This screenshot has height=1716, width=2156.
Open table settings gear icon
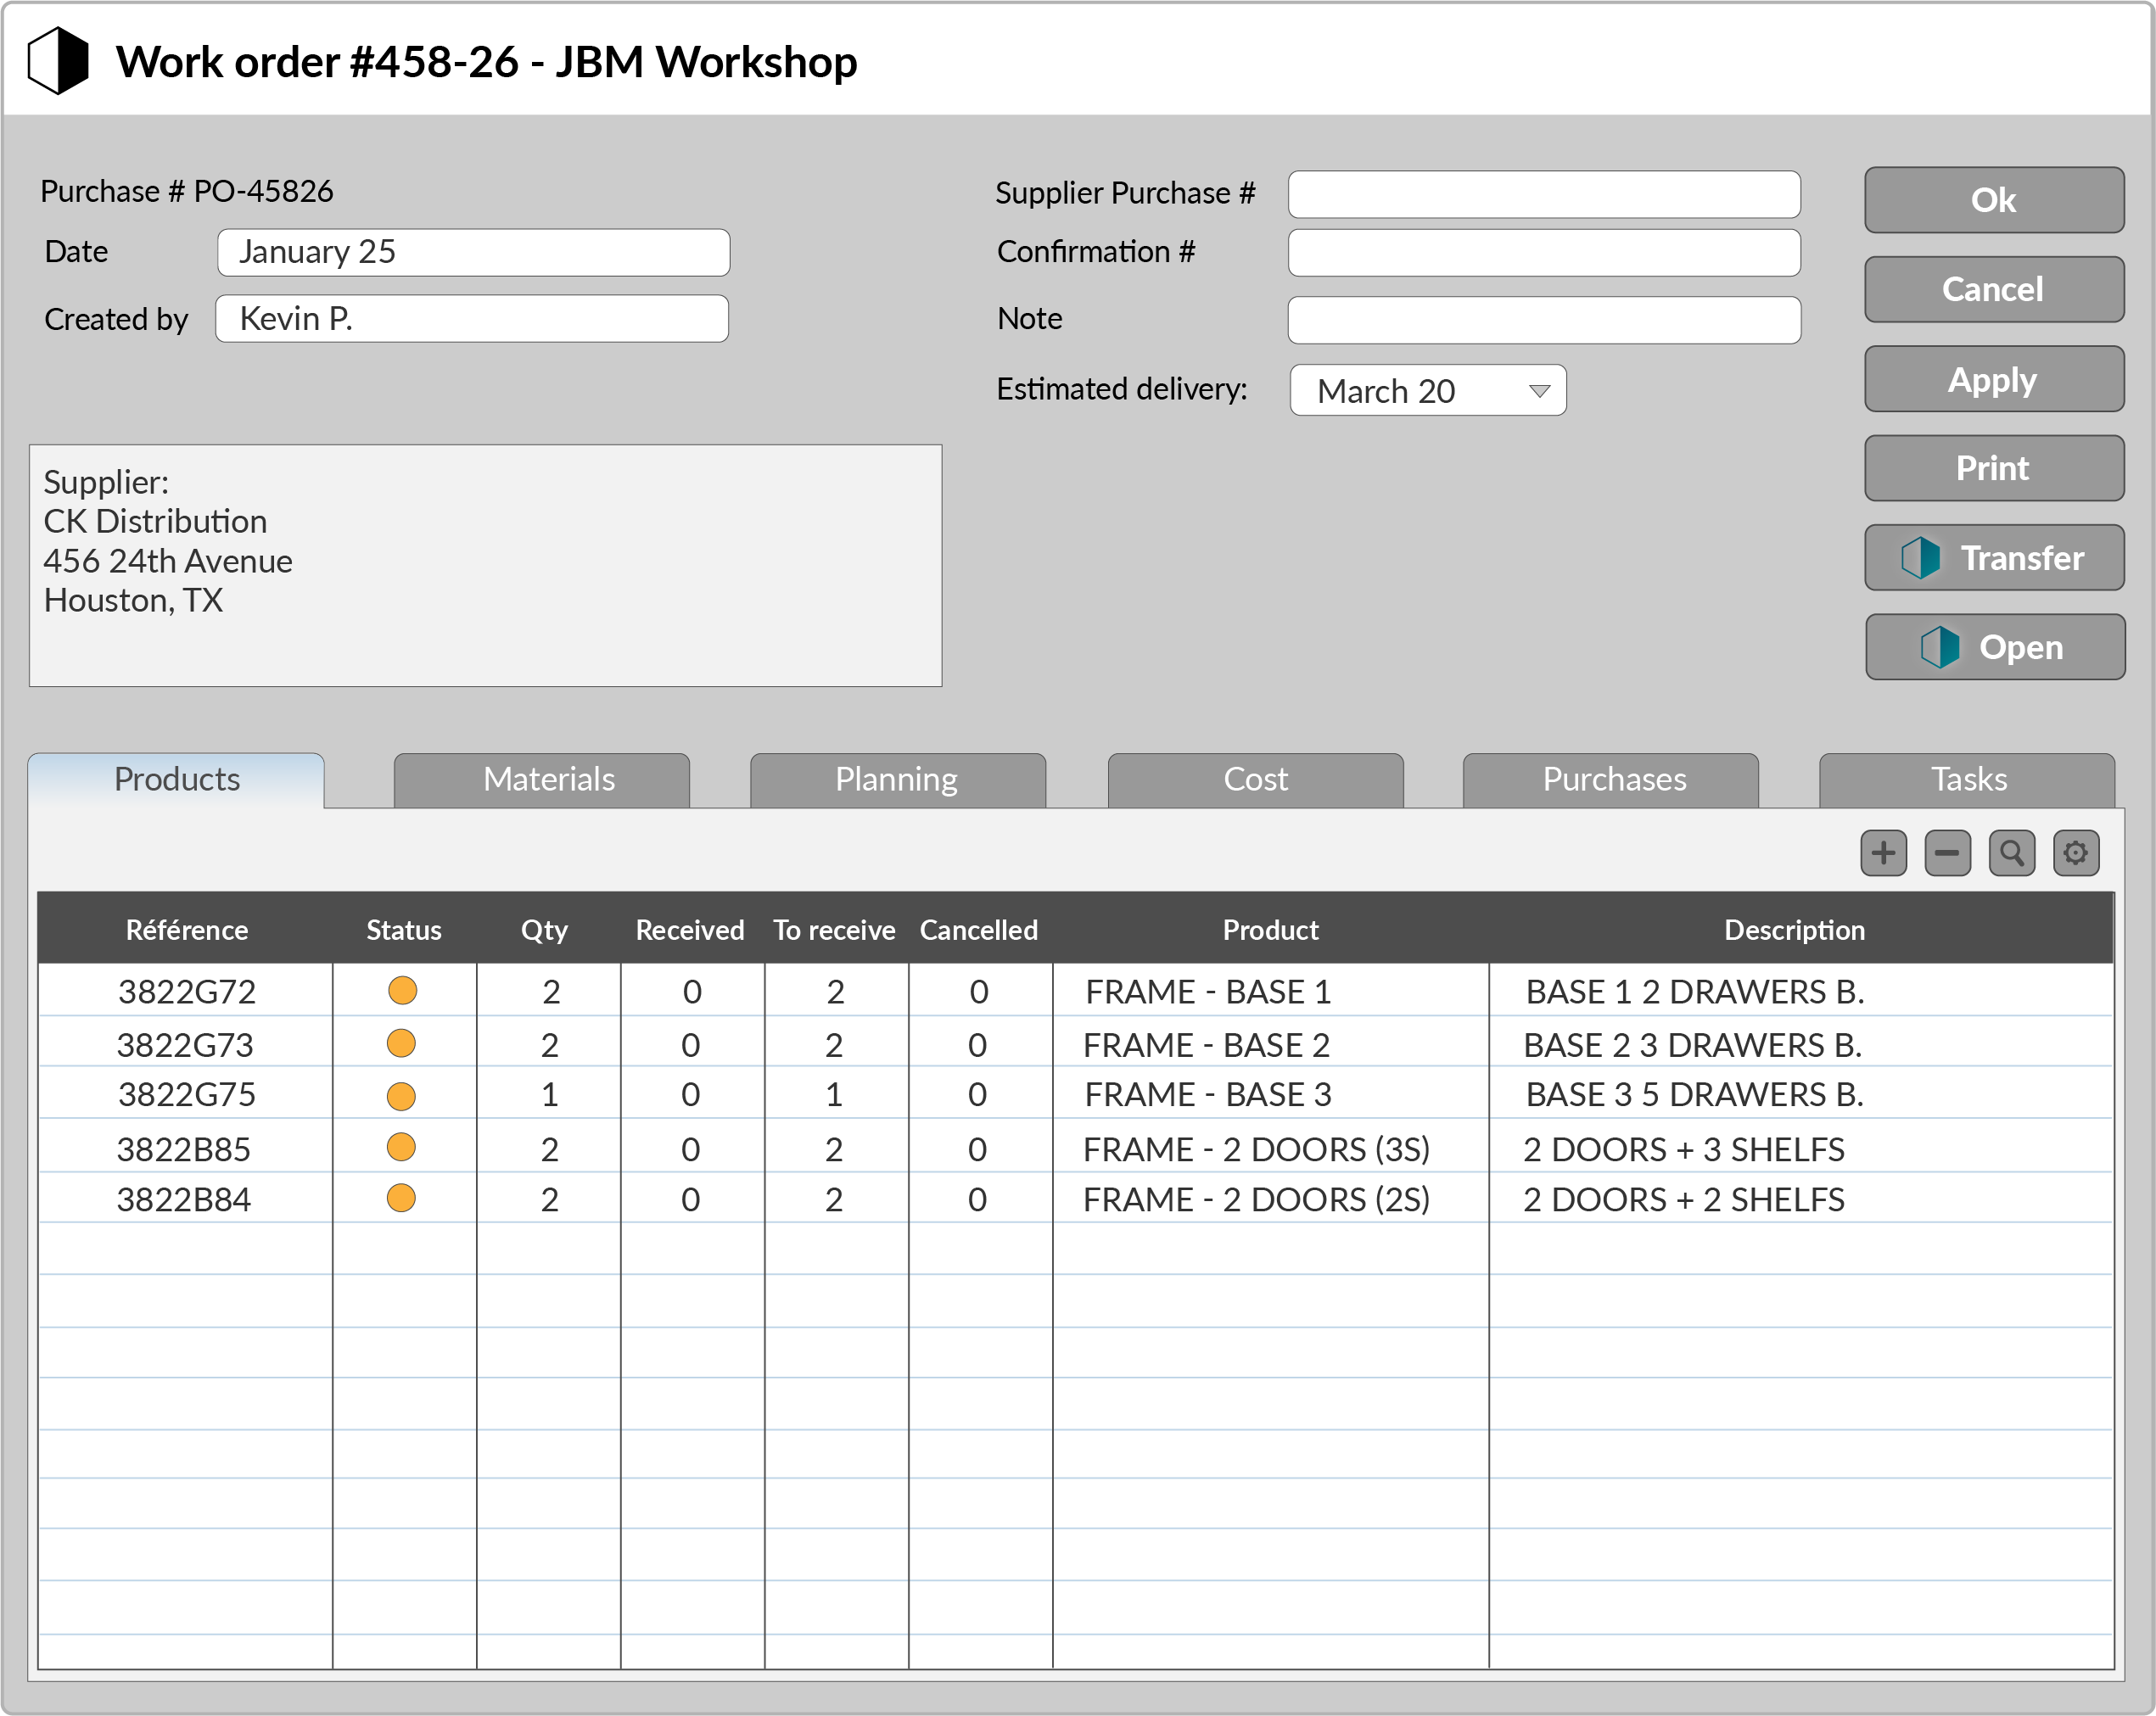point(2076,853)
